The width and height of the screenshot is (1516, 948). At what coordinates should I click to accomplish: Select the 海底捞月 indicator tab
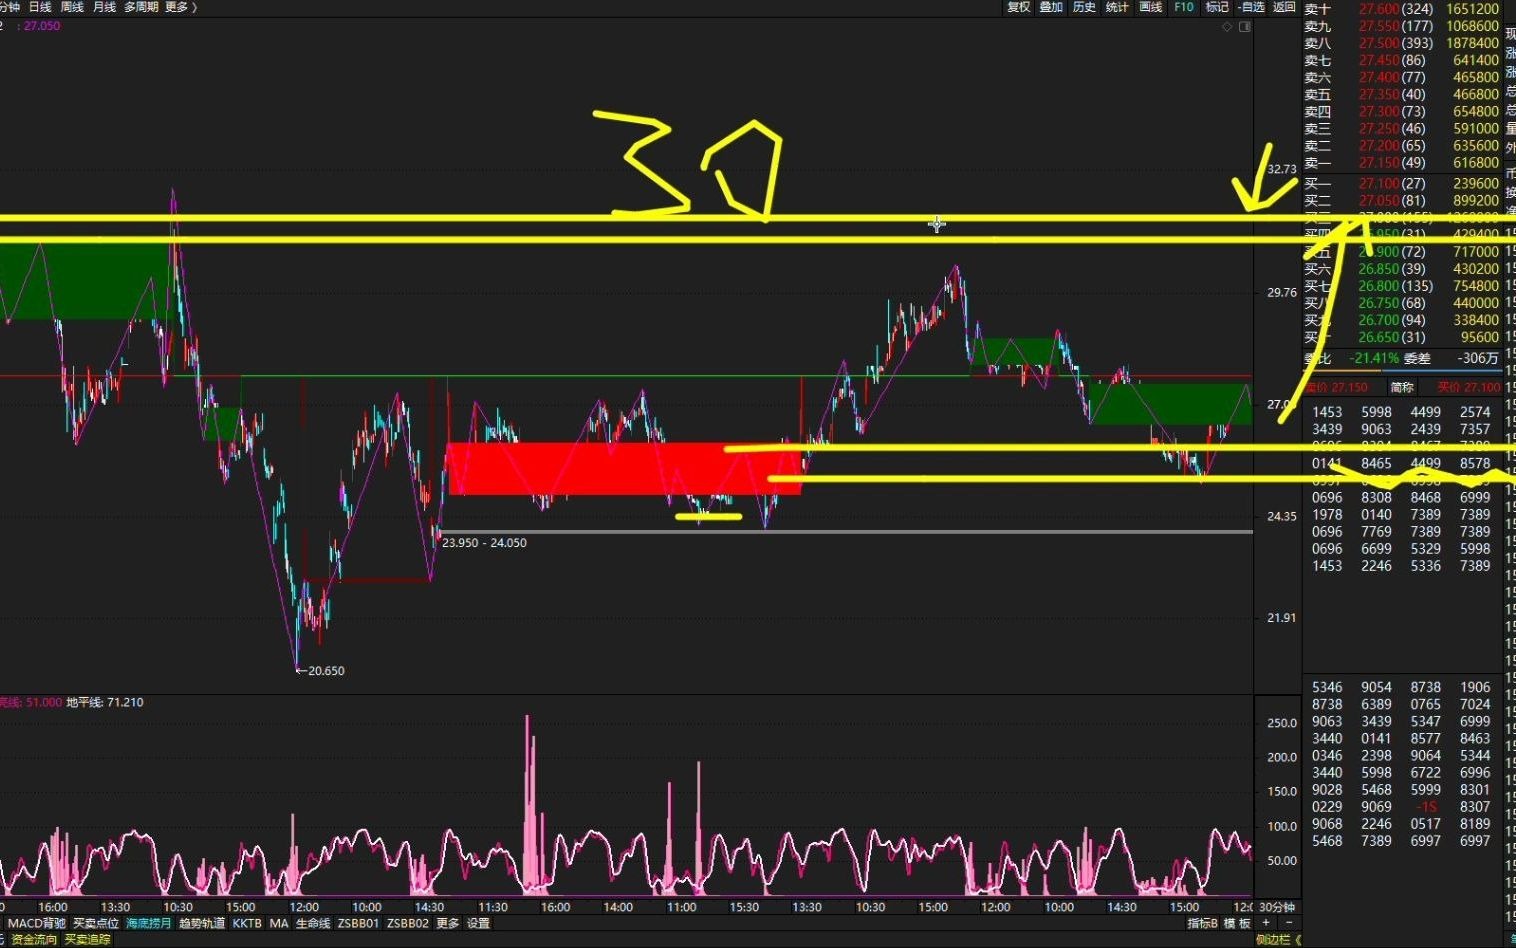click(x=149, y=923)
